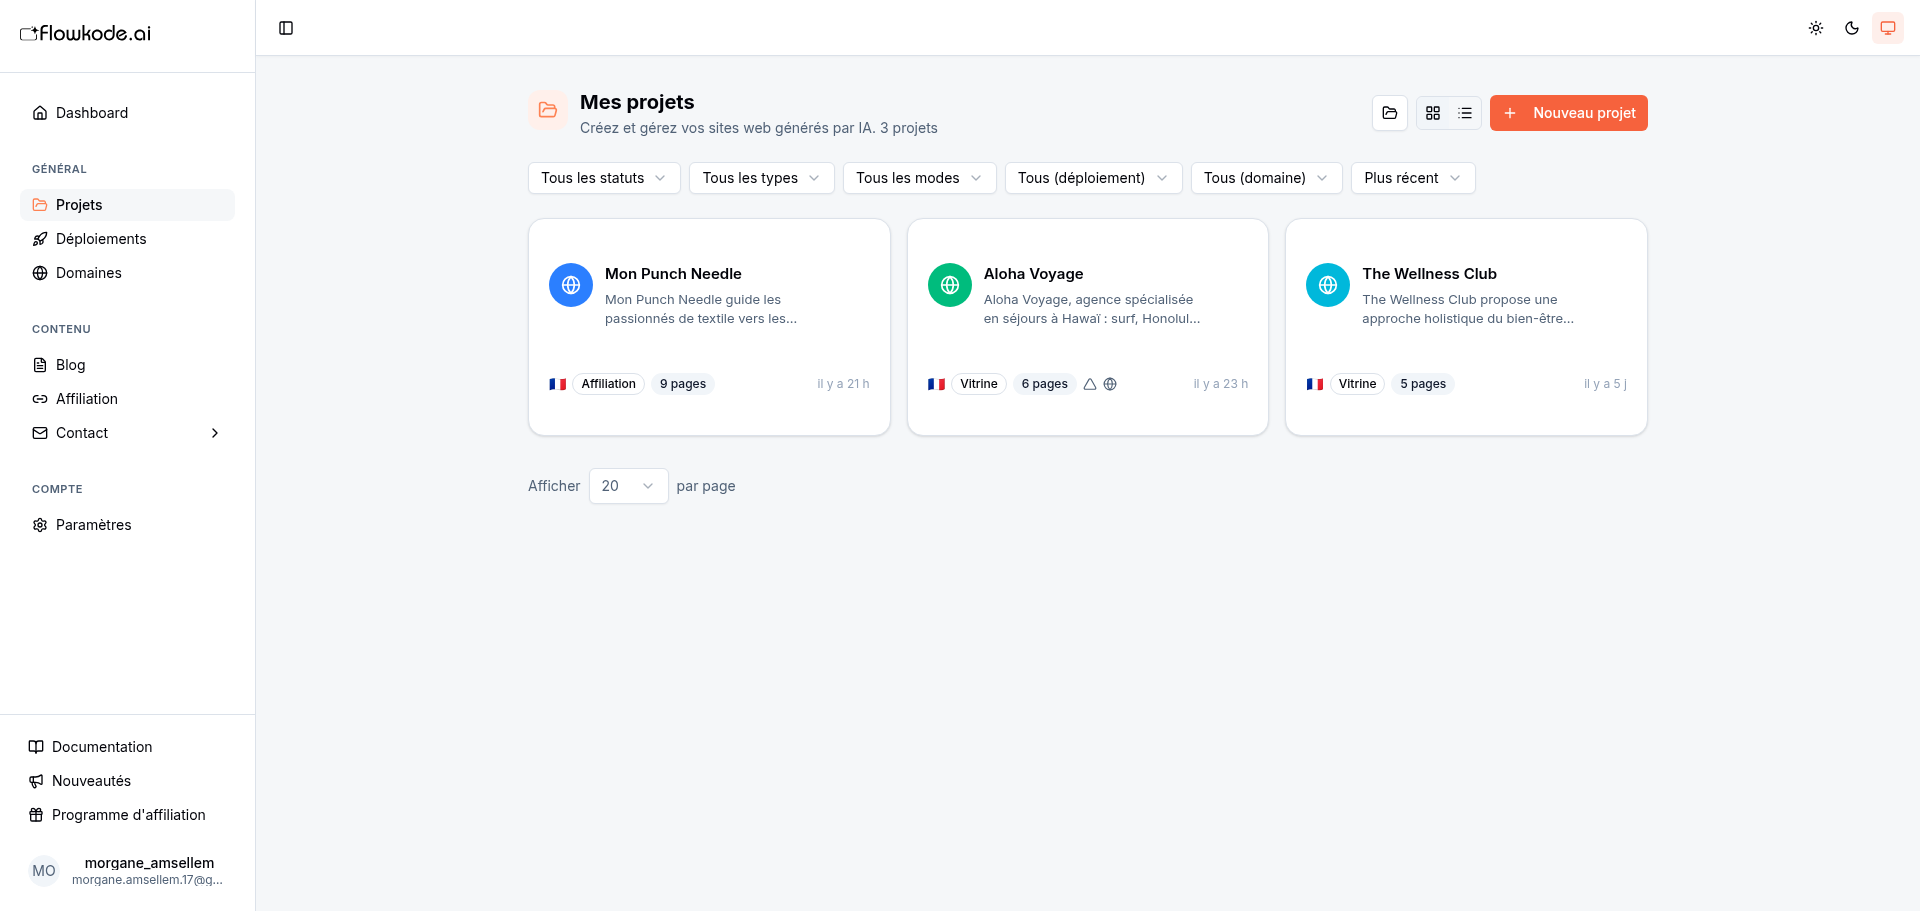Click the Nouveau projet button
Screen dimensions: 1920x911
[x=1568, y=113]
